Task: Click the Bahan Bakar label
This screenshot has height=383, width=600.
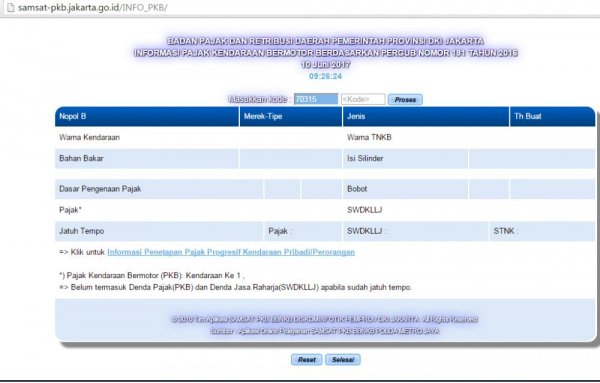Action: (x=81, y=158)
